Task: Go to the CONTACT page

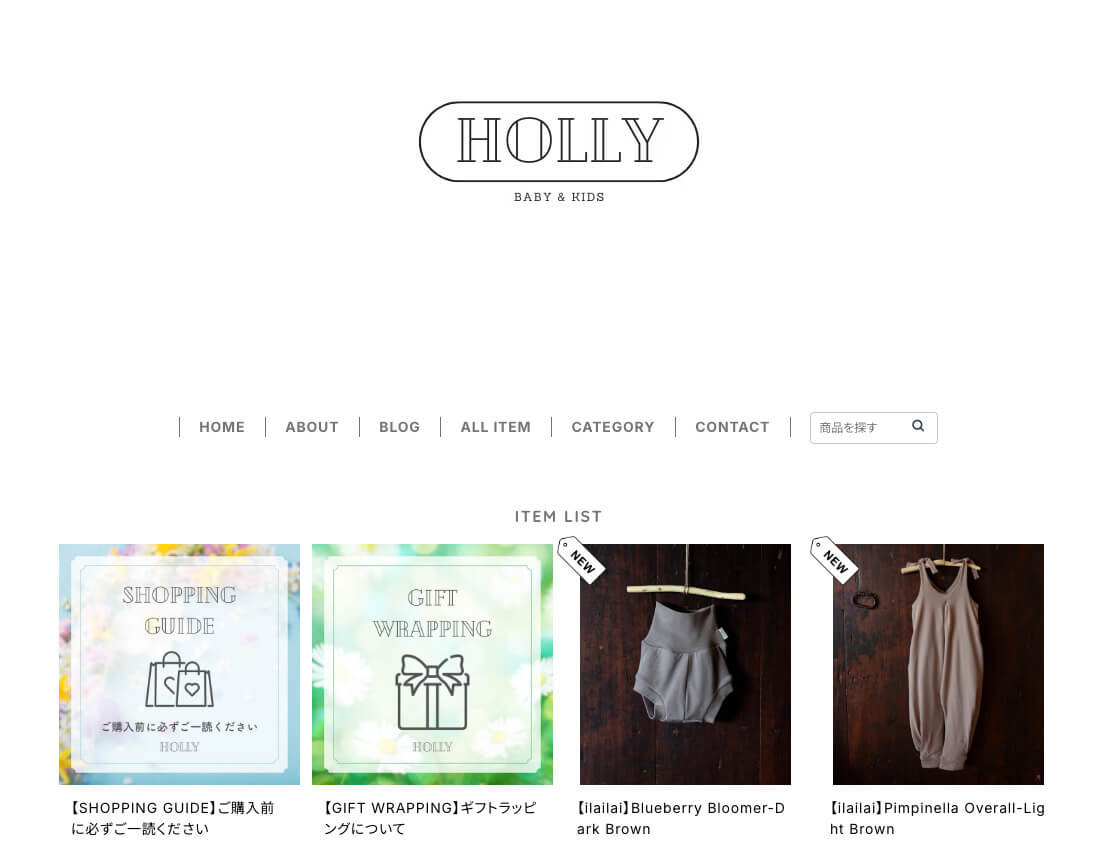Action: (x=732, y=427)
